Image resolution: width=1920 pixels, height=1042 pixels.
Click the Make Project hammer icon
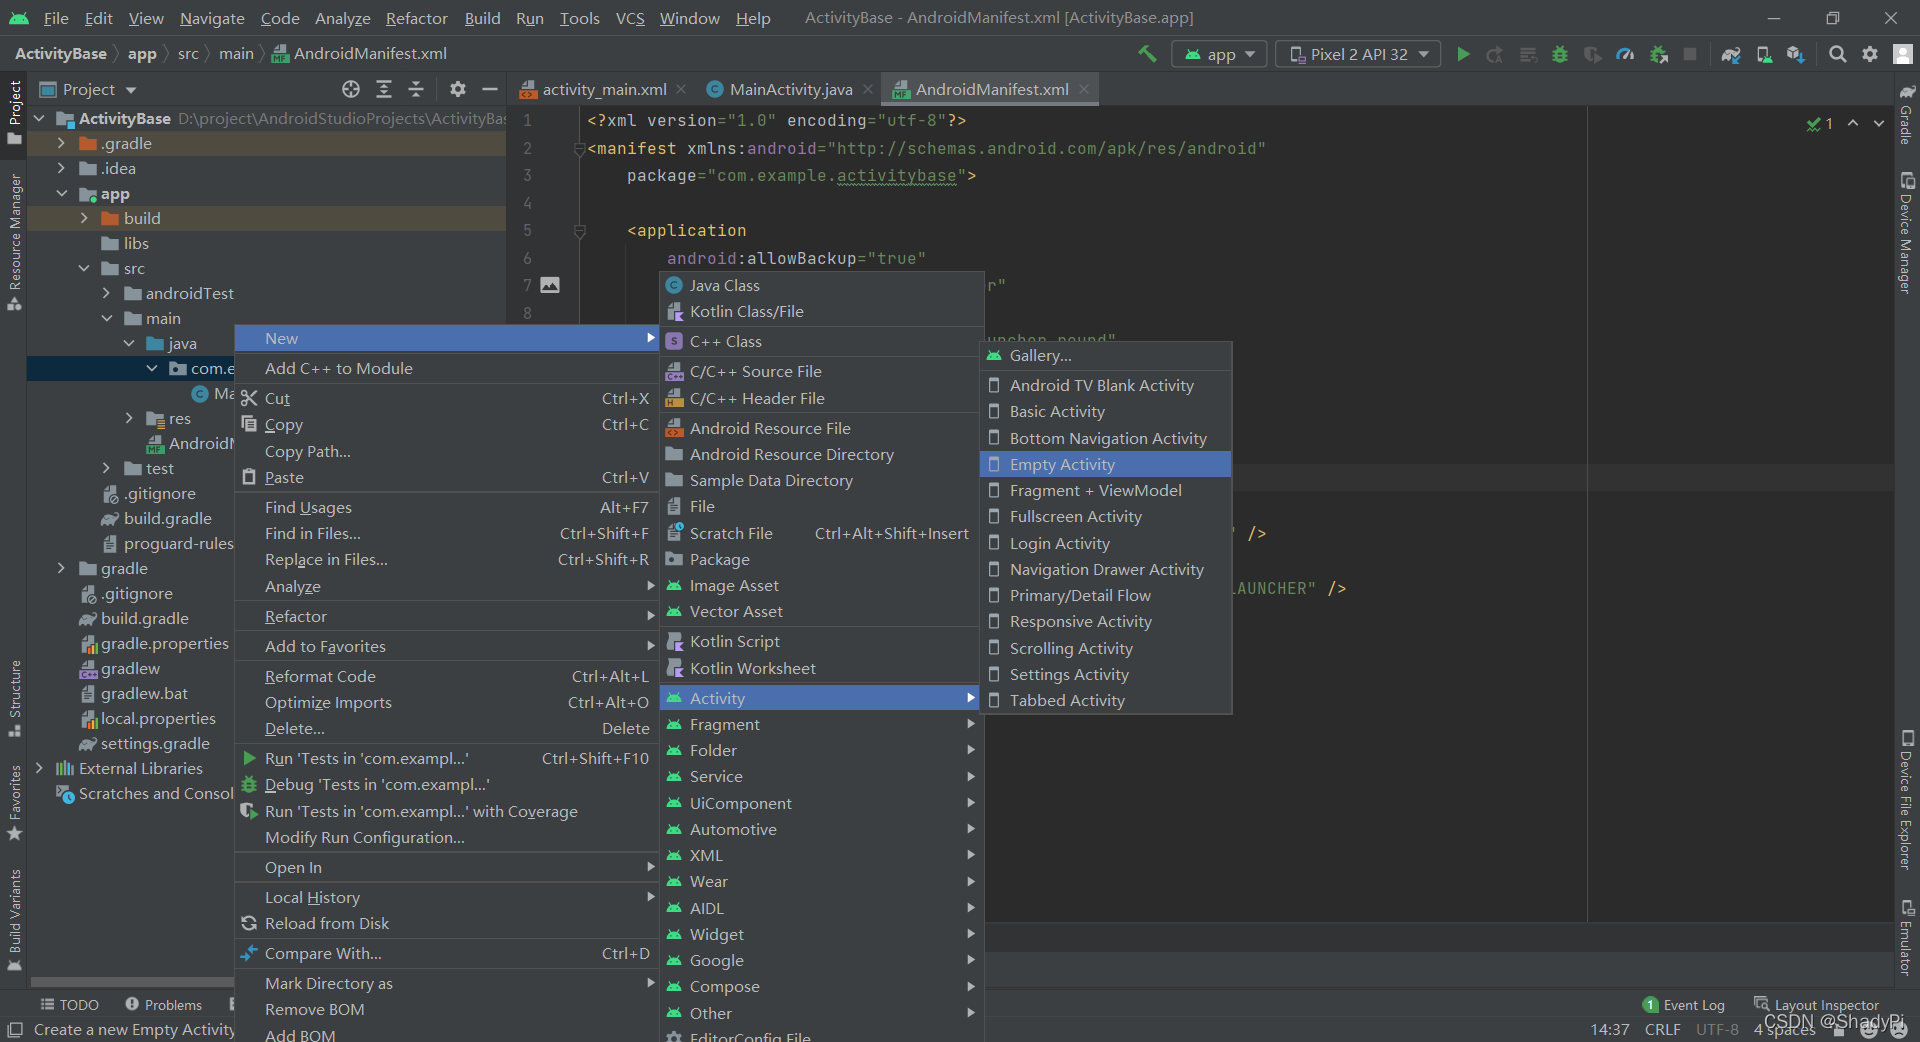(x=1147, y=54)
